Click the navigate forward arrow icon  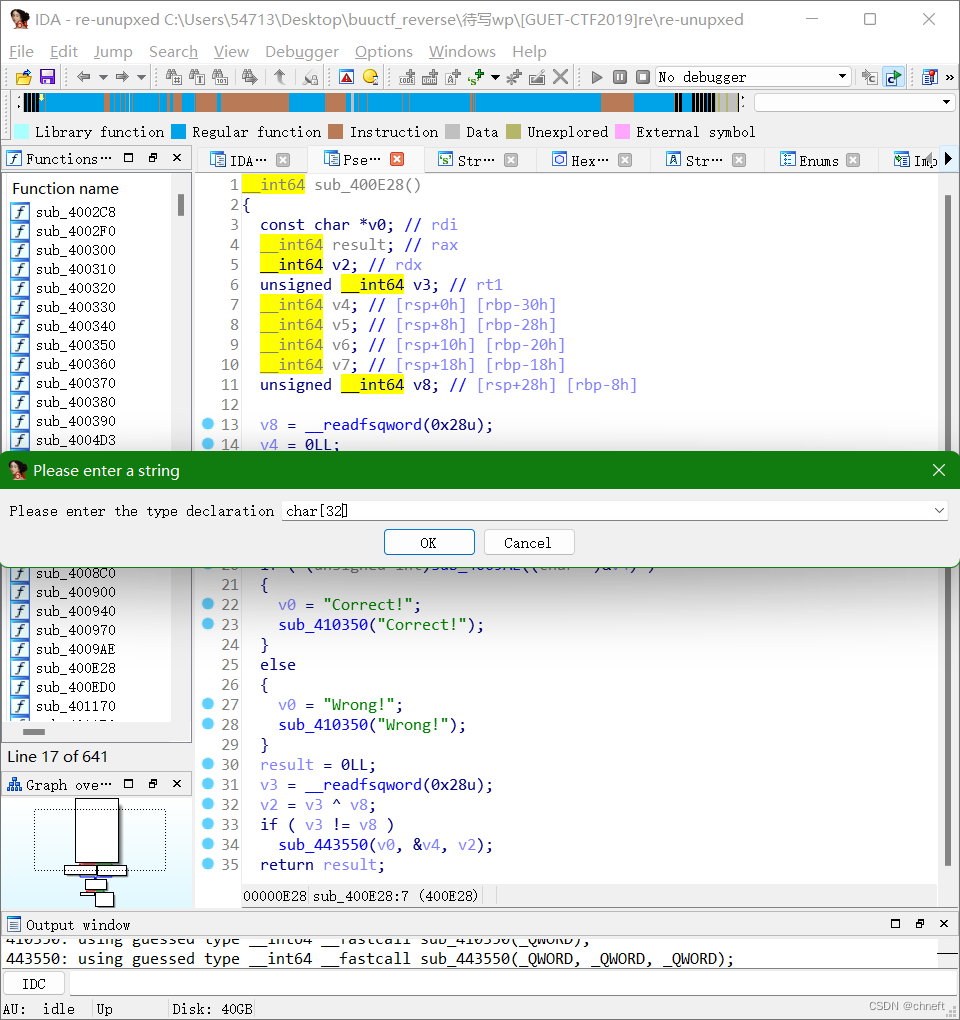point(122,77)
